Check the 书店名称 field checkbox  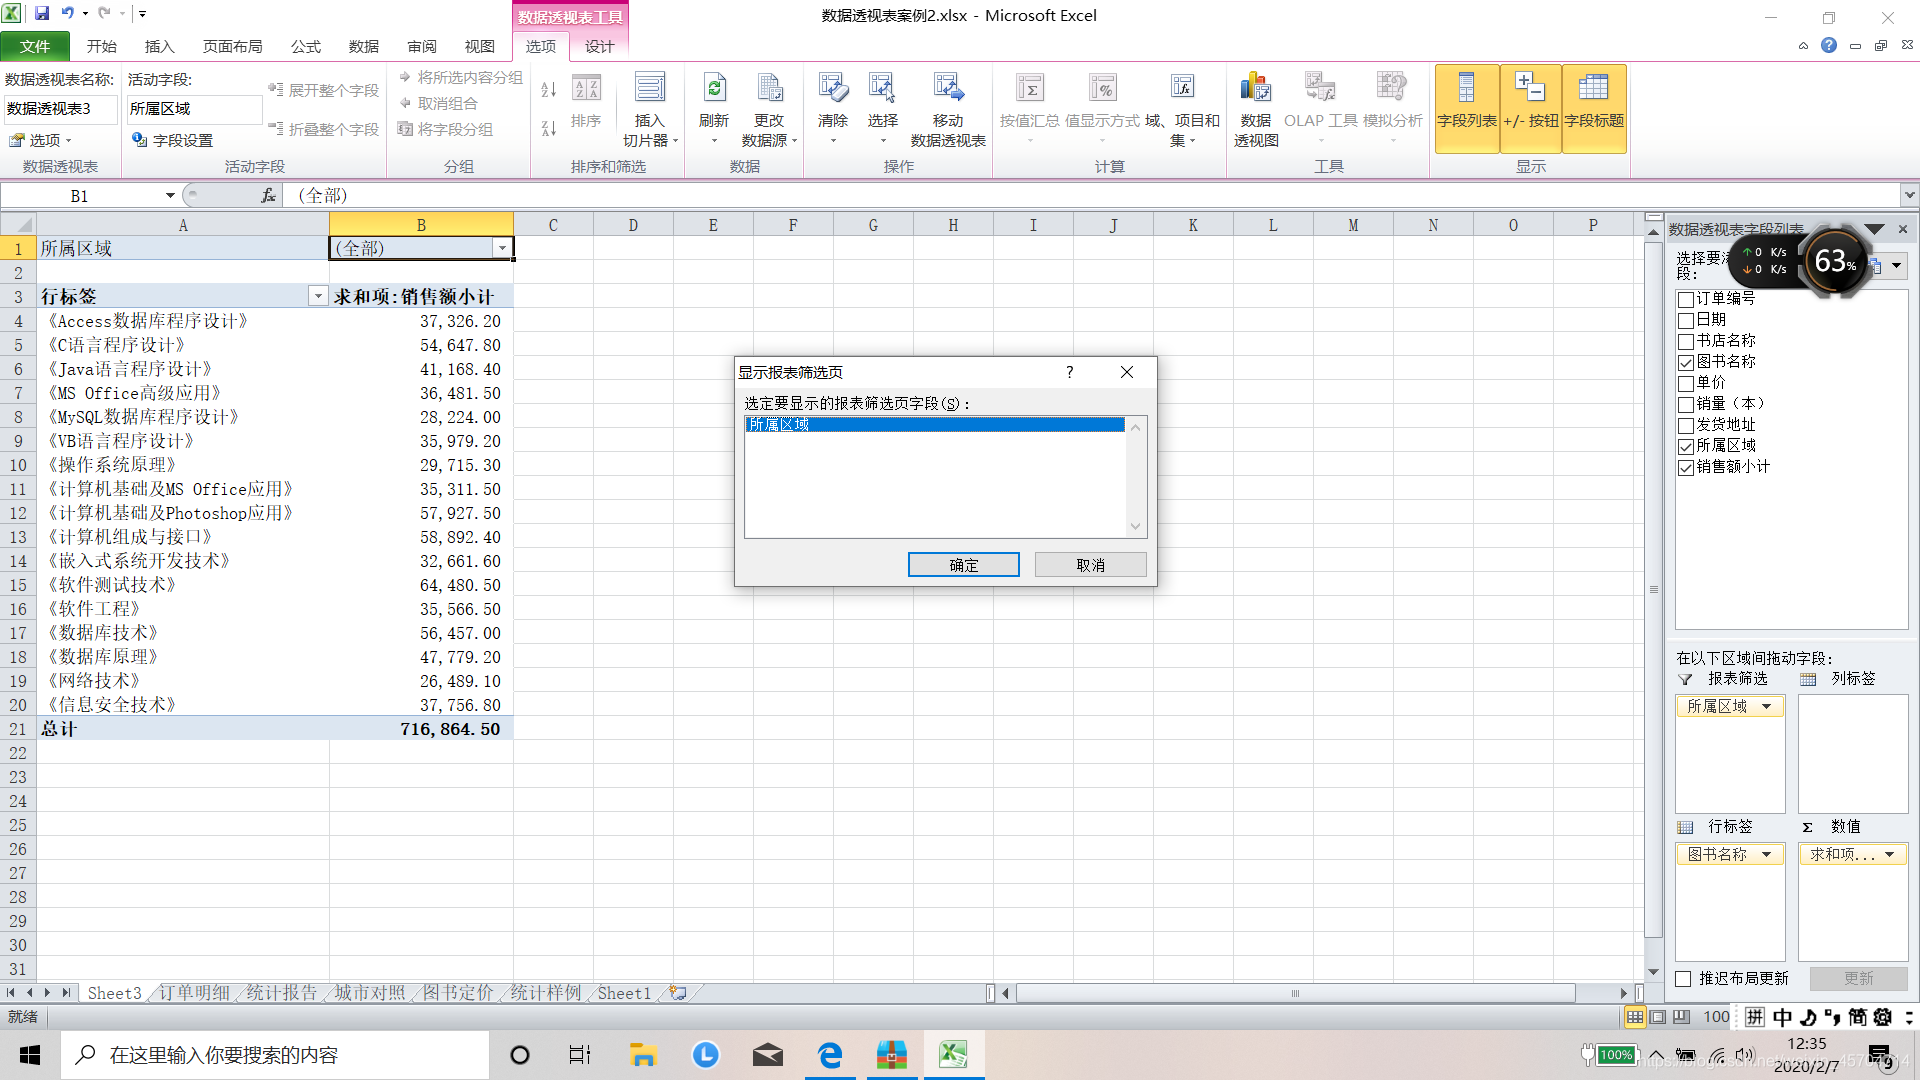1686,342
